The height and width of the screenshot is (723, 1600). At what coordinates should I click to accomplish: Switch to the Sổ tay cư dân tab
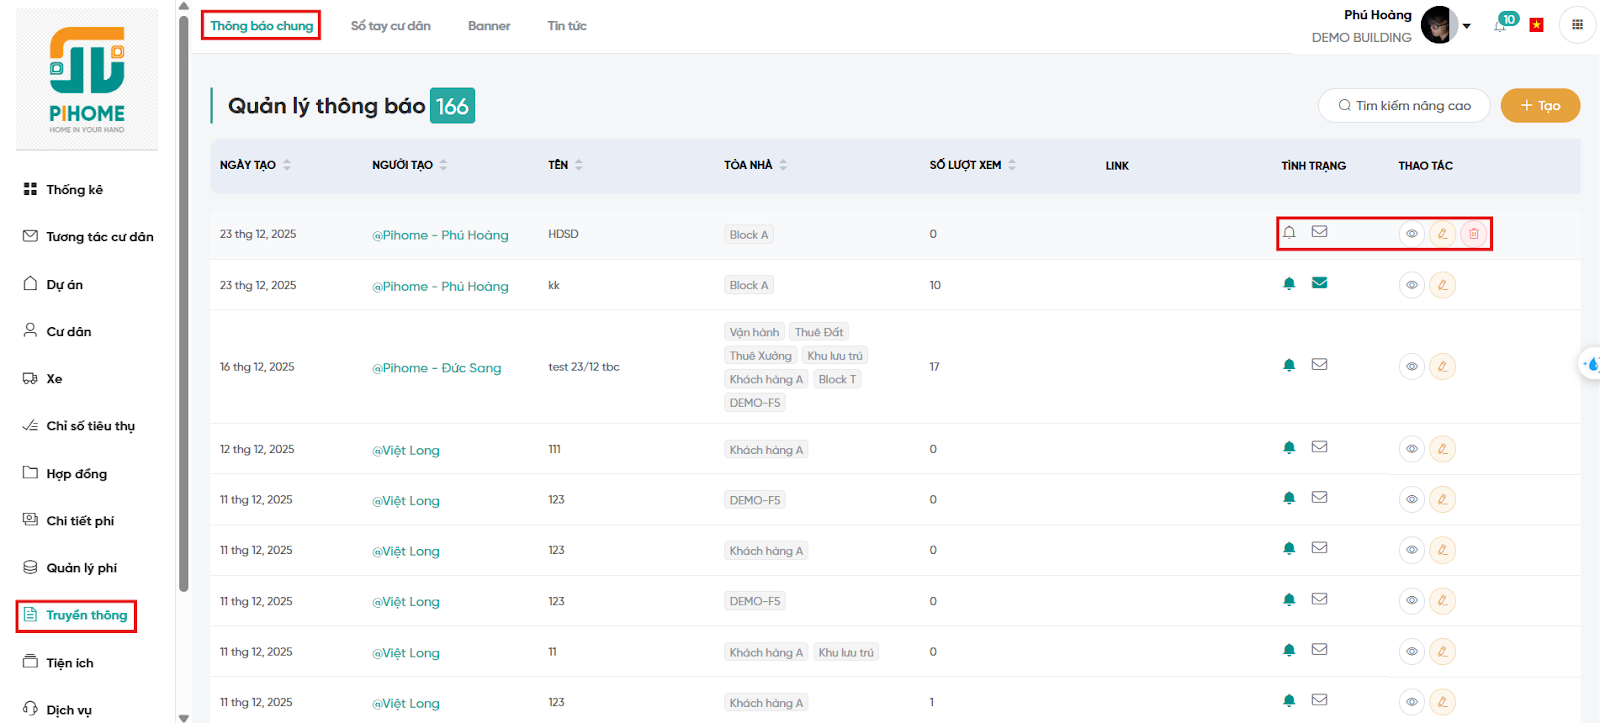pyautogui.click(x=390, y=26)
